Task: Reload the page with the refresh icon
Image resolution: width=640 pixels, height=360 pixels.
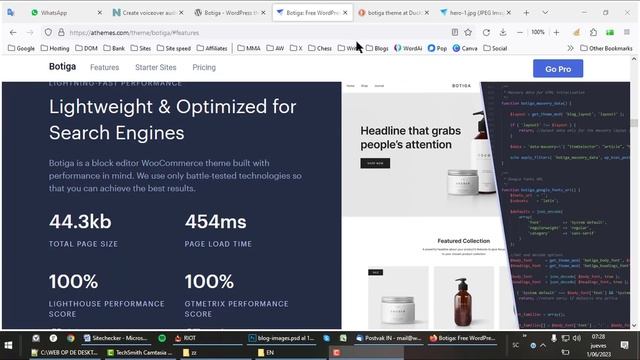Action: pyautogui.click(x=486, y=32)
